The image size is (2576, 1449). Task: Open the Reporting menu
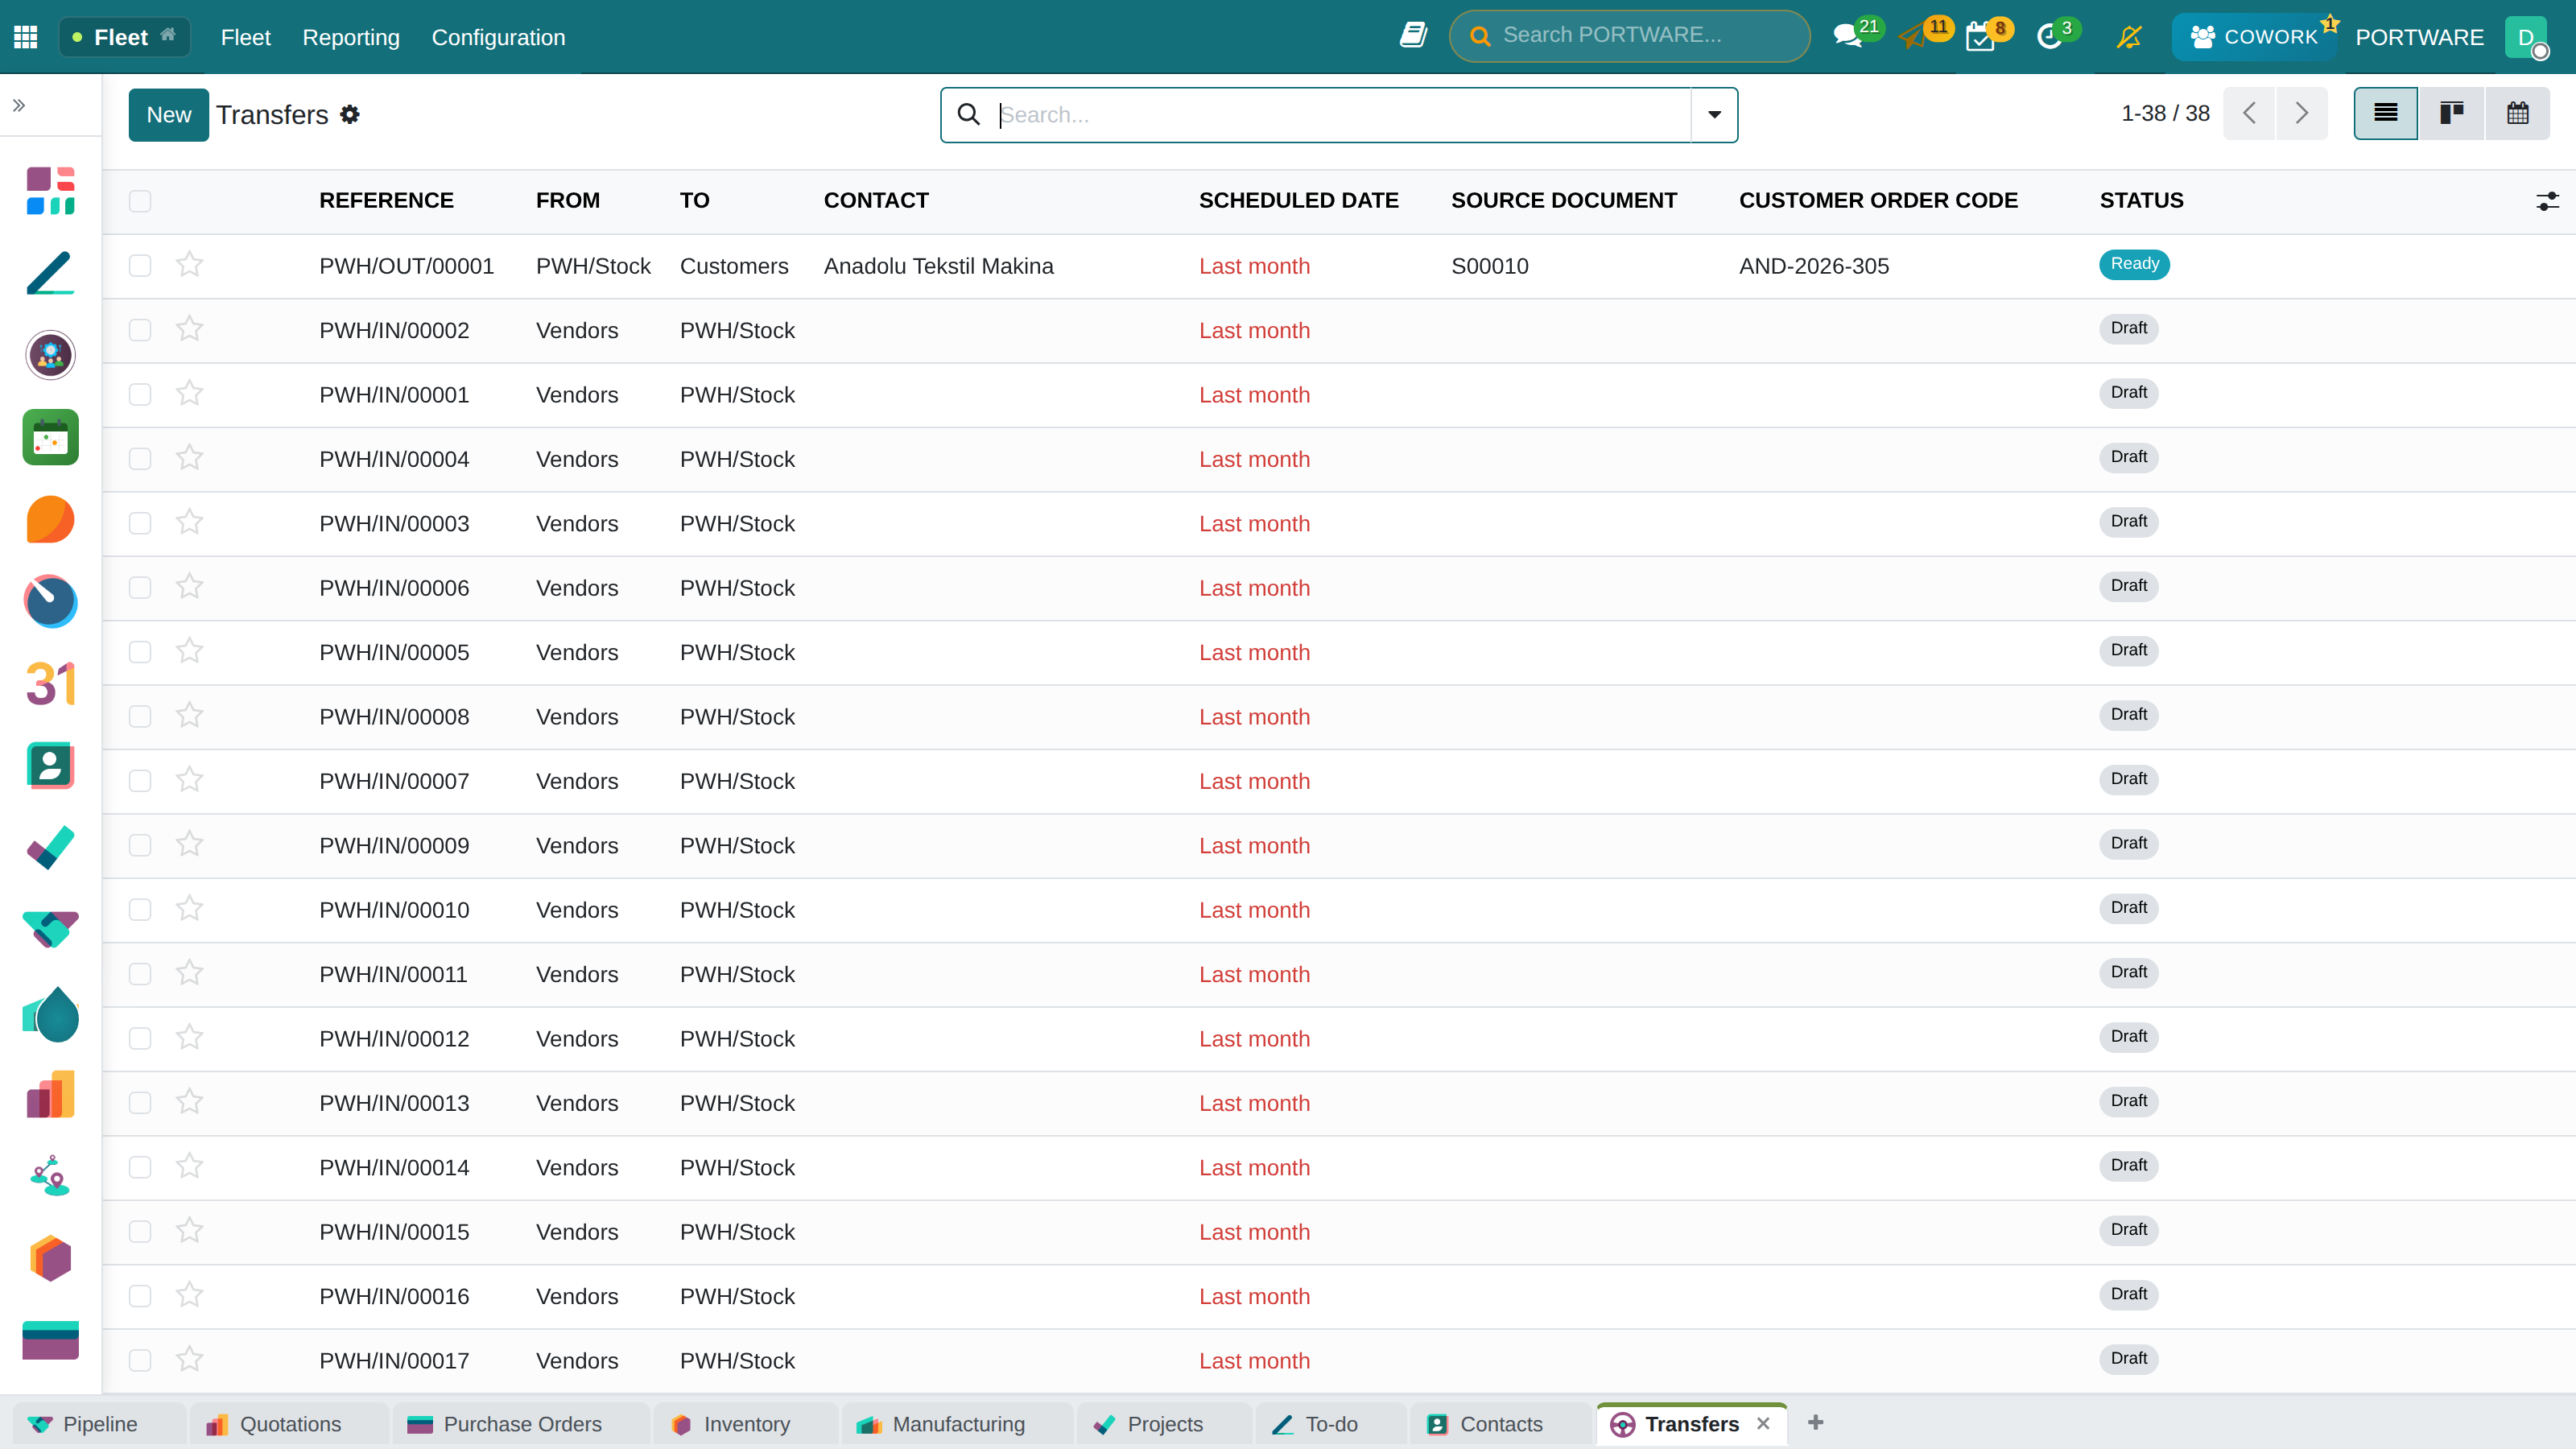(351, 37)
